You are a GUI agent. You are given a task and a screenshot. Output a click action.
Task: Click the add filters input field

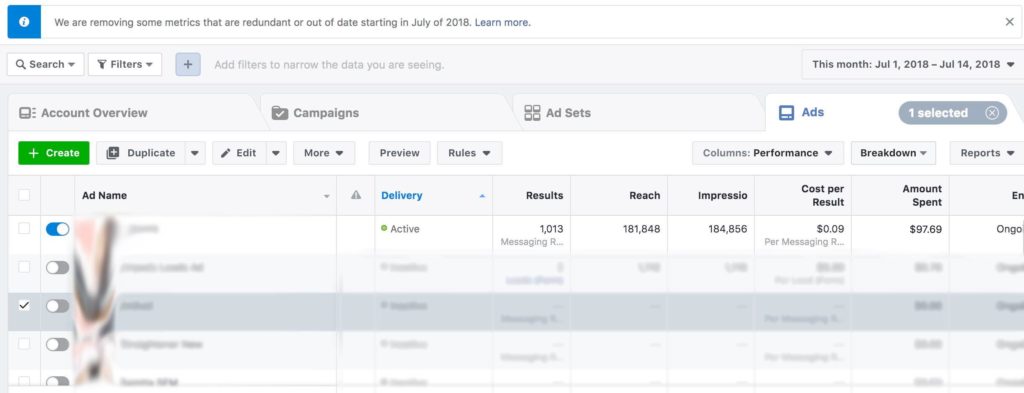click(x=329, y=65)
